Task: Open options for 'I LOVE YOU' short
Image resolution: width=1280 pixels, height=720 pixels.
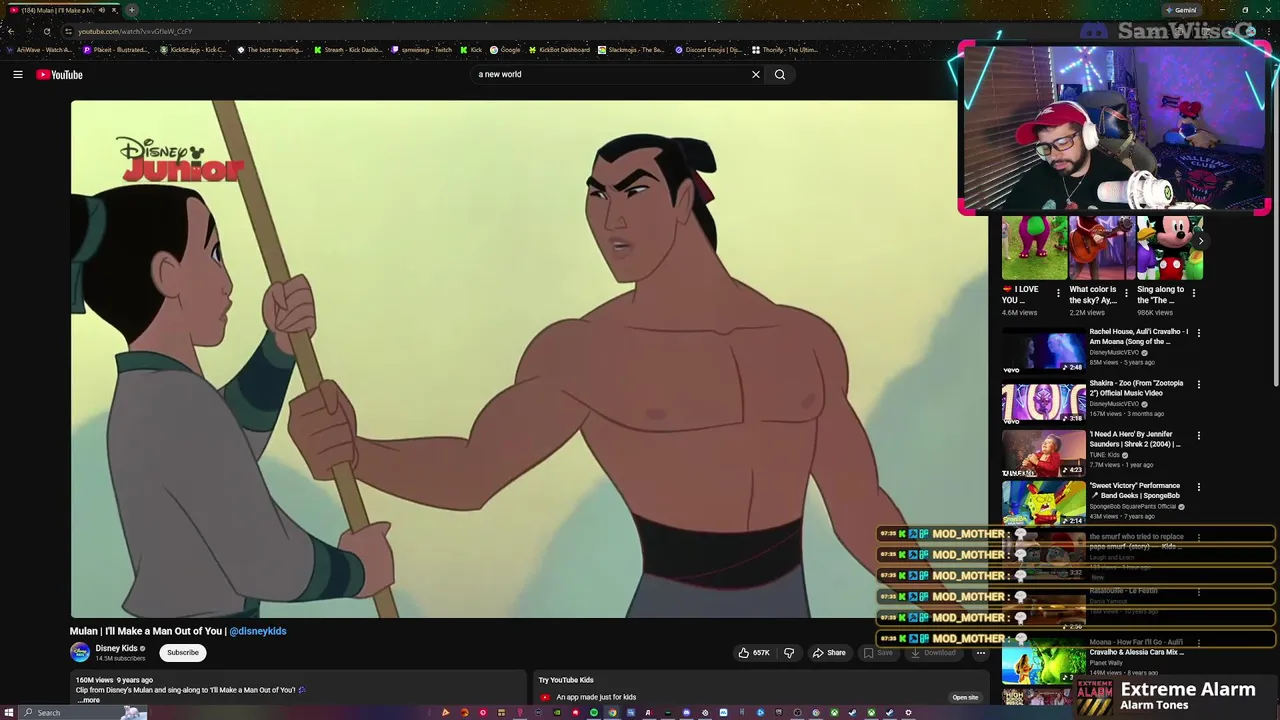Action: tap(1058, 294)
